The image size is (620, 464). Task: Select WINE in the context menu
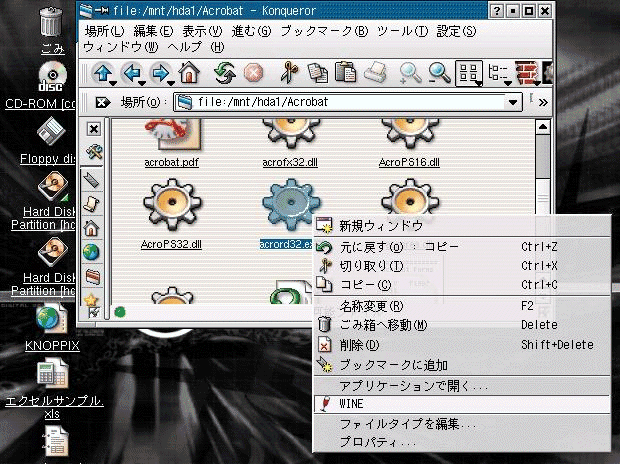click(461, 404)
